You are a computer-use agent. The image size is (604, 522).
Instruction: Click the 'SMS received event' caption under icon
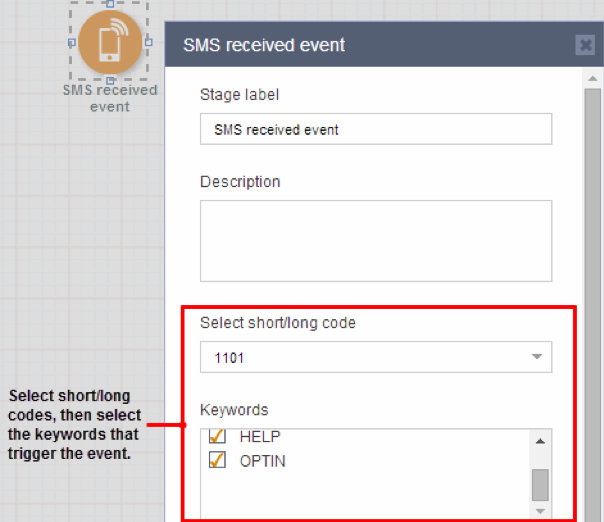[x=110, y=98]
